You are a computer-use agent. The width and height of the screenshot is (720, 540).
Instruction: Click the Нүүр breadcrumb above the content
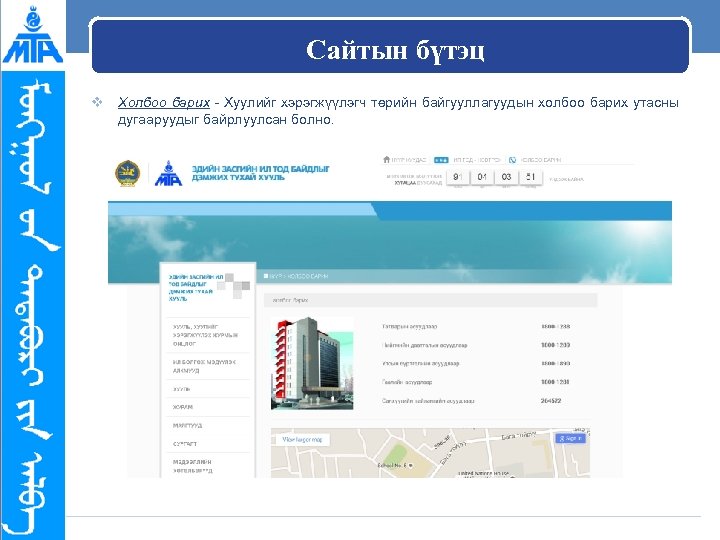point(274,276)
